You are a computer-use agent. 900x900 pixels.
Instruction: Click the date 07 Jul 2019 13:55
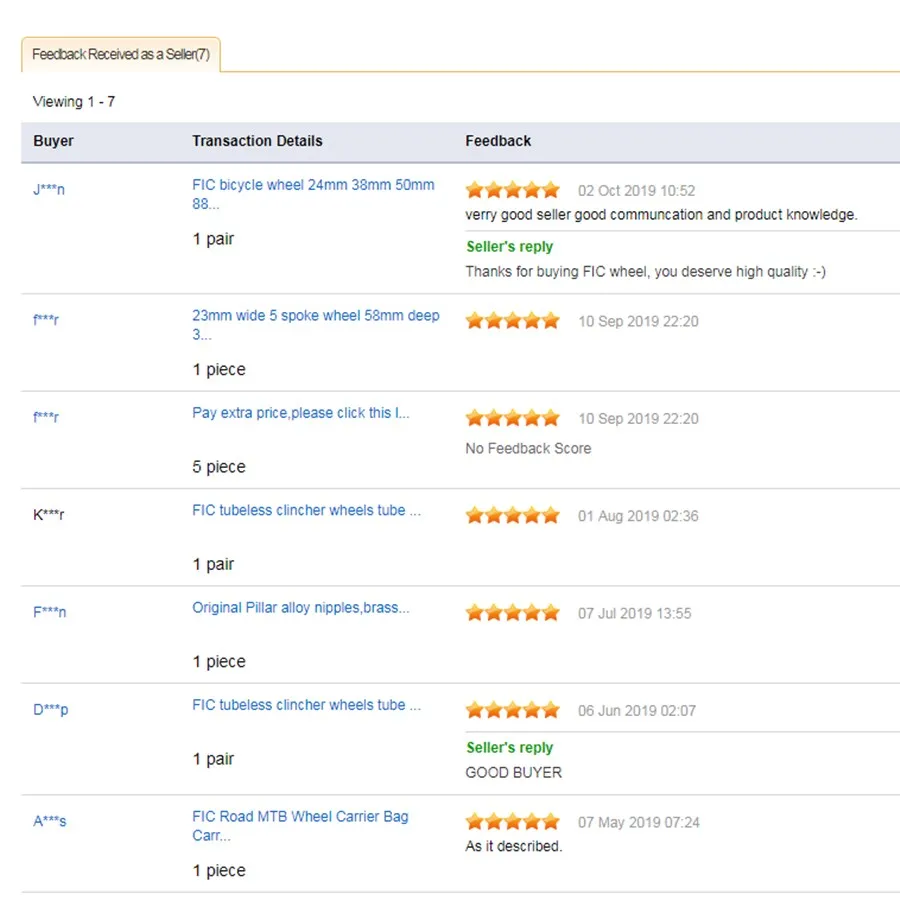tap(635, 614)
